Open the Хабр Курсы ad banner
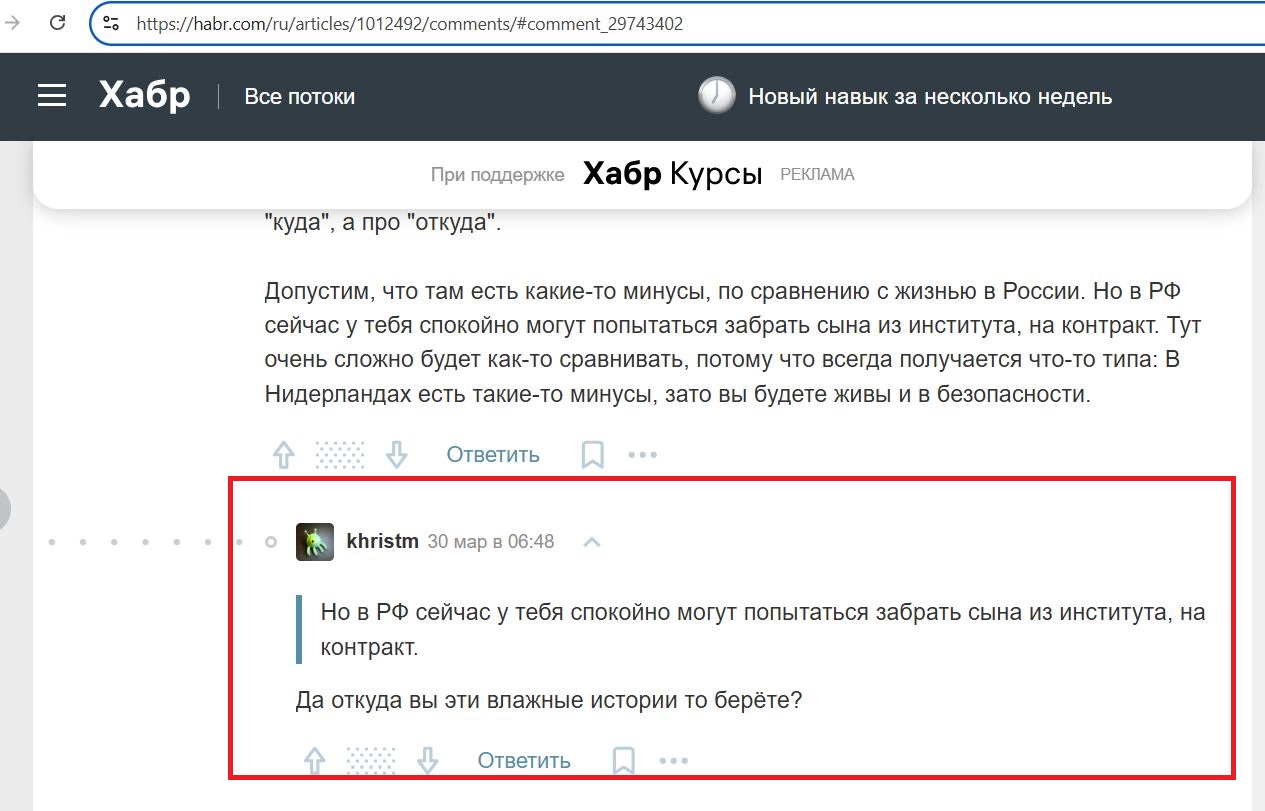The height and width of the screenshot is (811, 1265). coord(672,174)
